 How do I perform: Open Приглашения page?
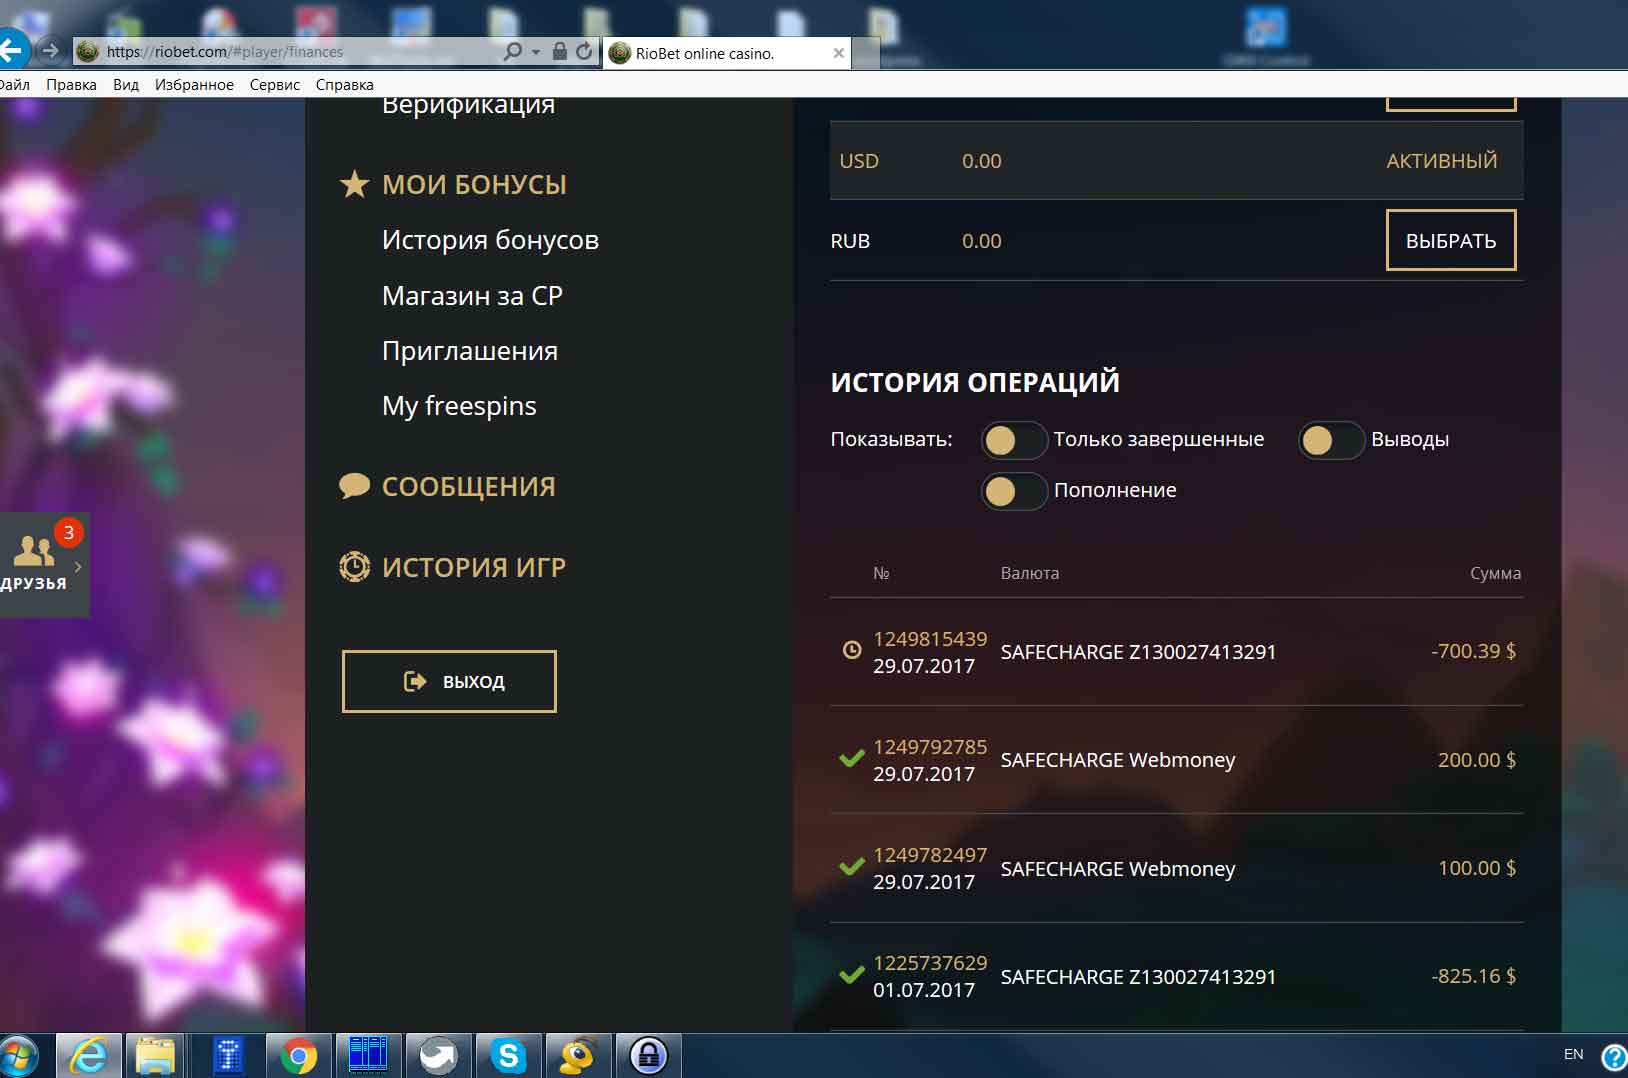(x=470, y=351)
